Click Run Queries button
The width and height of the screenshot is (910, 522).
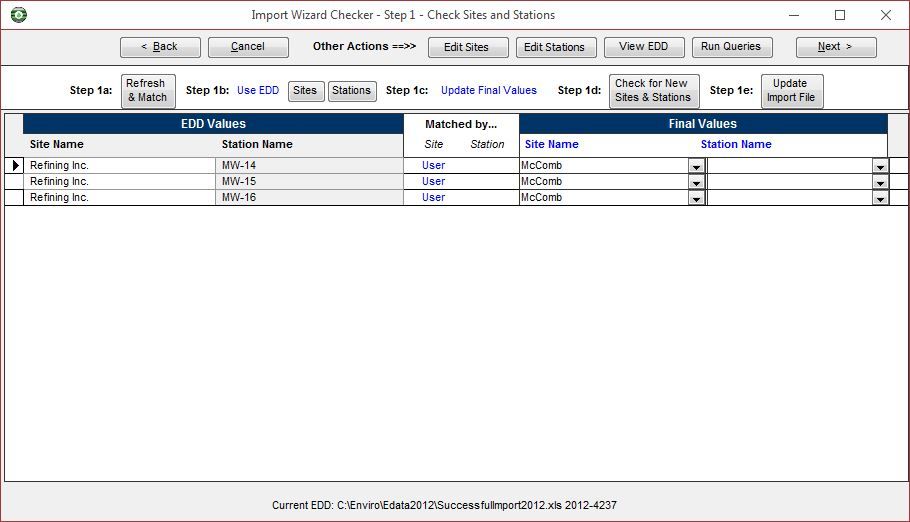click(732, 47)
